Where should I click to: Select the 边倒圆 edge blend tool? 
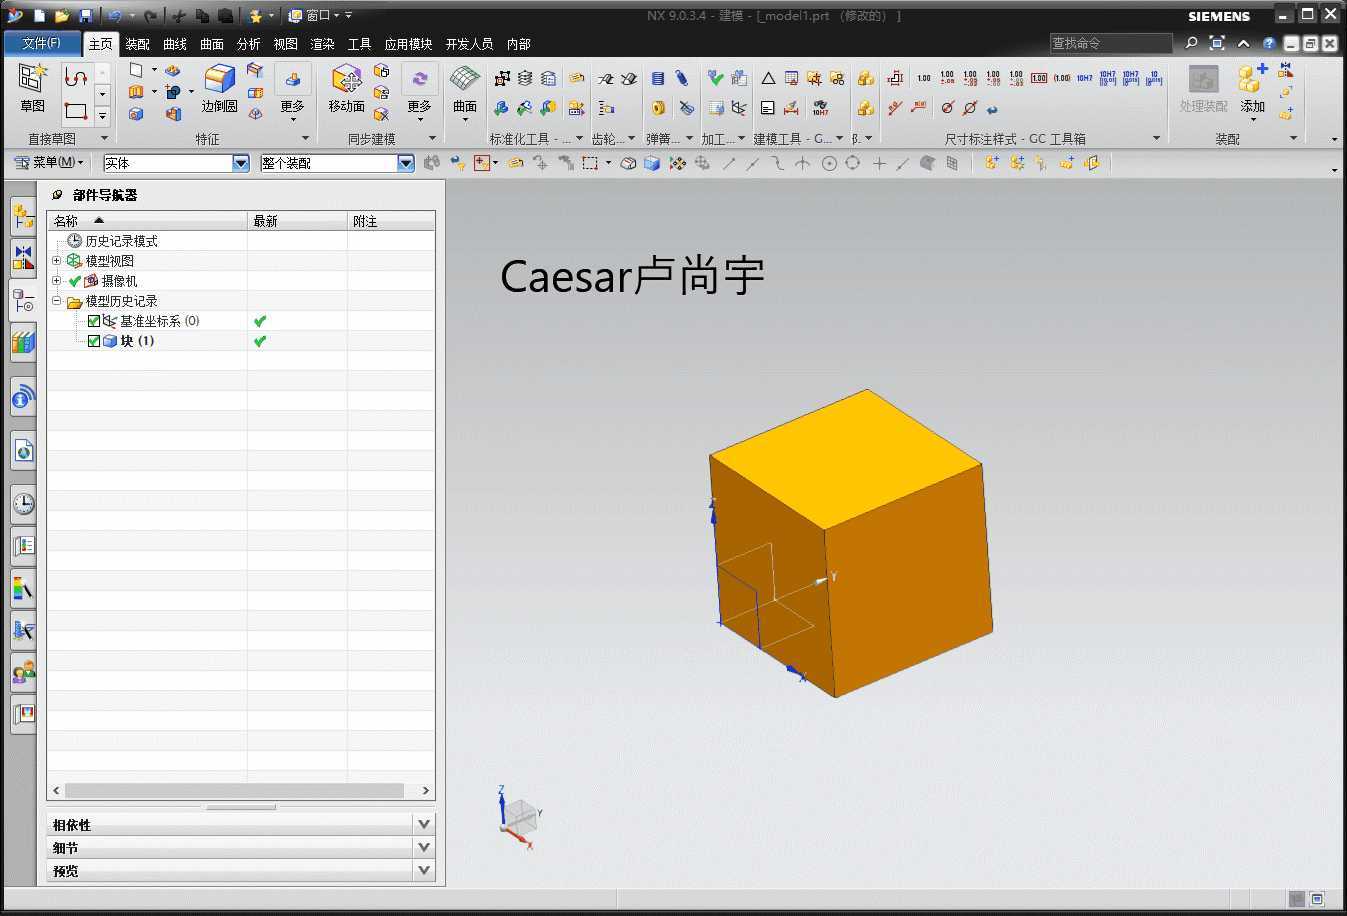pyautogui.click(x=219, y=88)
